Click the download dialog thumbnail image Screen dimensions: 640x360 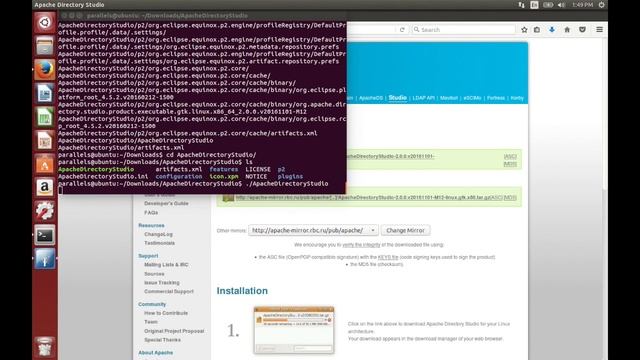tap(294, 330)
